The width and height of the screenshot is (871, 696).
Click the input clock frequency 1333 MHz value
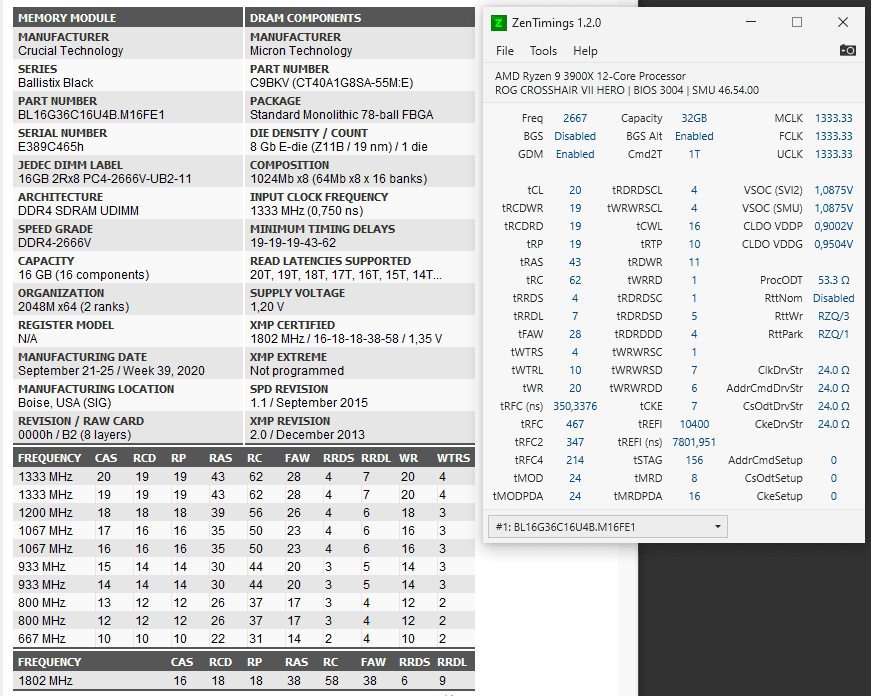[307, 211]
